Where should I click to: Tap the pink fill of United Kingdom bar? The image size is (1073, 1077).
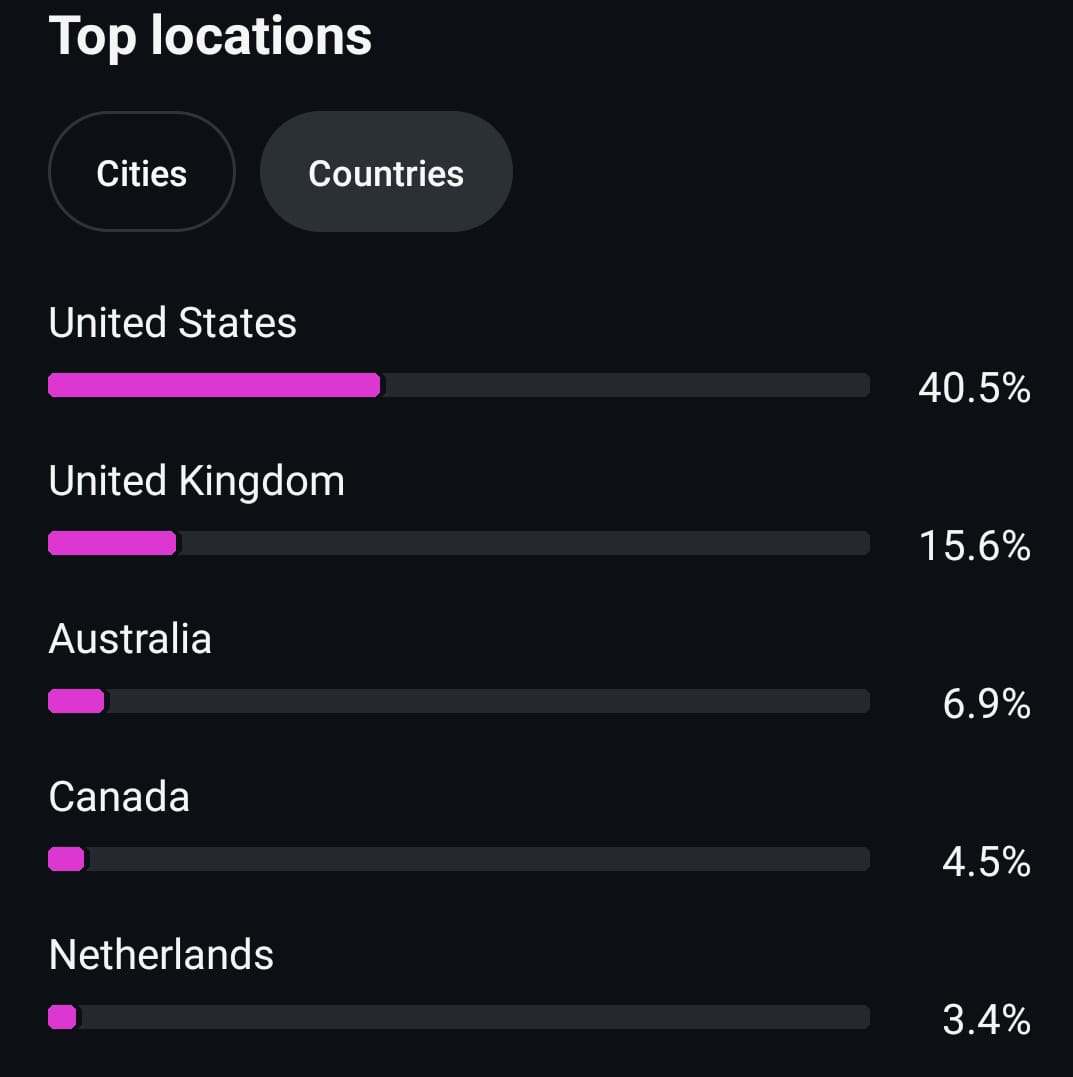point(112,543)
